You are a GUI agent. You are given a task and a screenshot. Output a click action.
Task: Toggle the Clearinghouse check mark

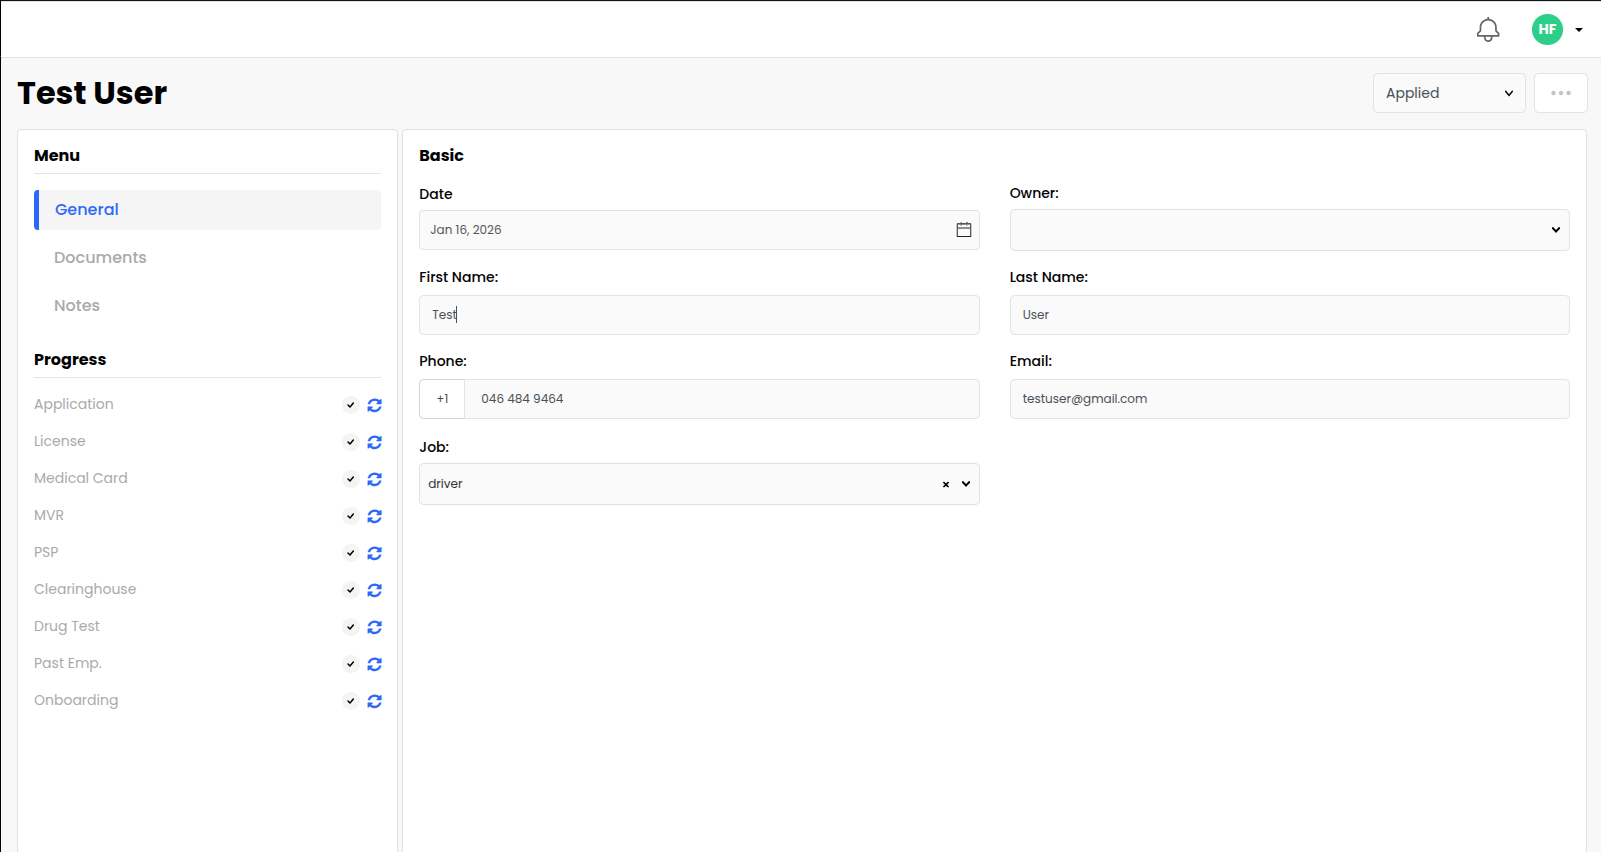coord(351,590)
